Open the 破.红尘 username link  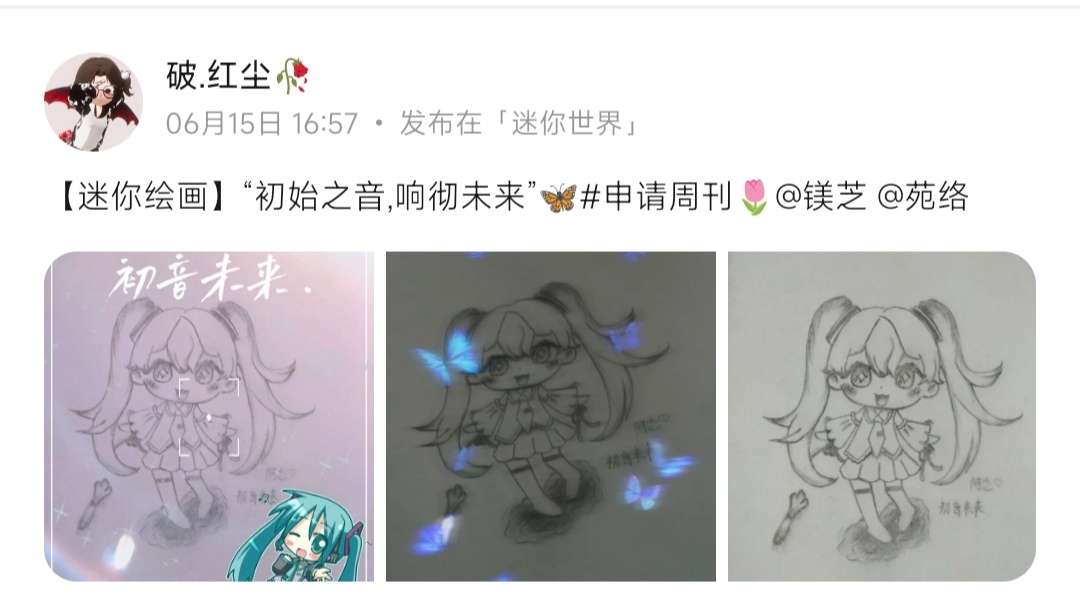(218, 75)
